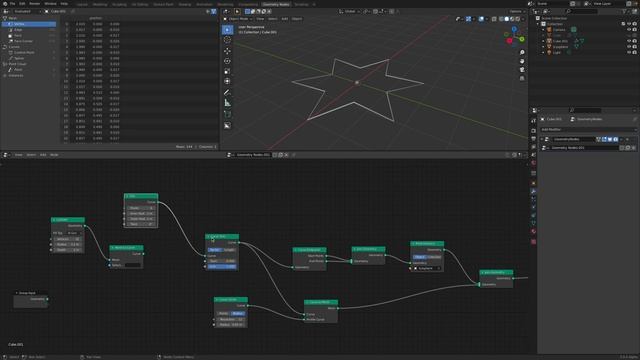The height and width of the screenshot is (360, 640).
Task: Open the Add menu in node editor
Action: coord(43,155)
